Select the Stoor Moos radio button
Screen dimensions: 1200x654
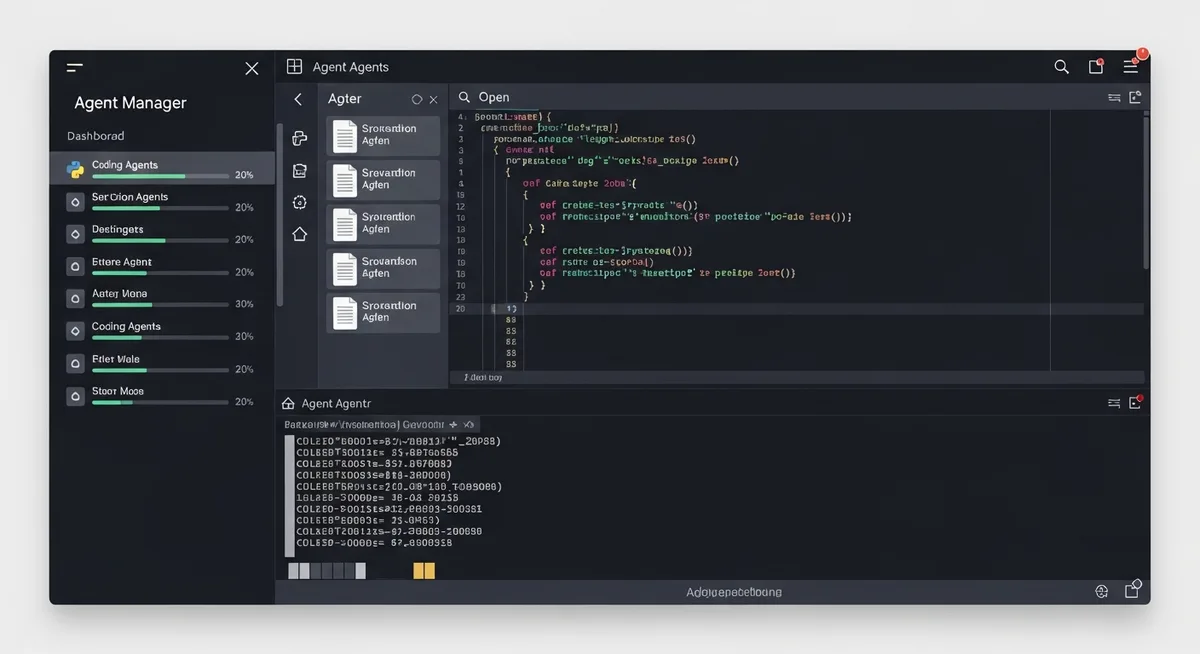75,397
